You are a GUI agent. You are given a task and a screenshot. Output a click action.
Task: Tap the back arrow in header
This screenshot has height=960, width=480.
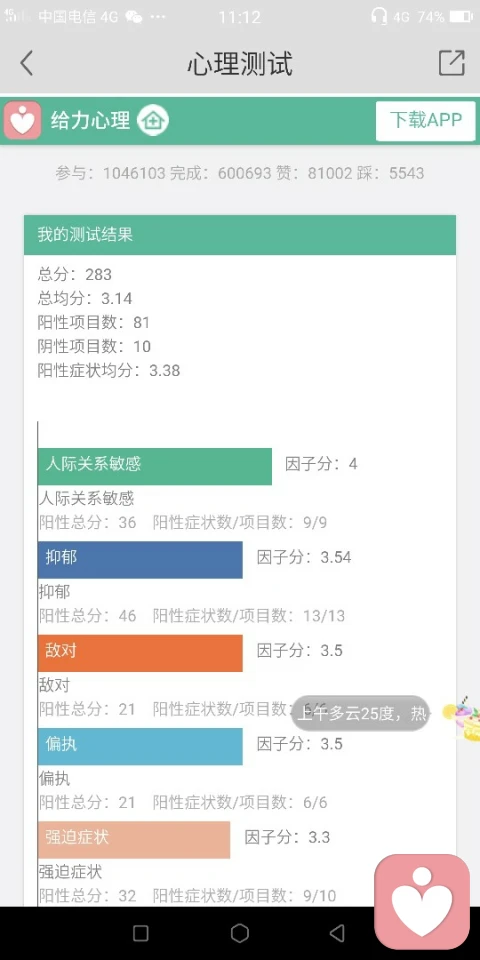point(26,63)
